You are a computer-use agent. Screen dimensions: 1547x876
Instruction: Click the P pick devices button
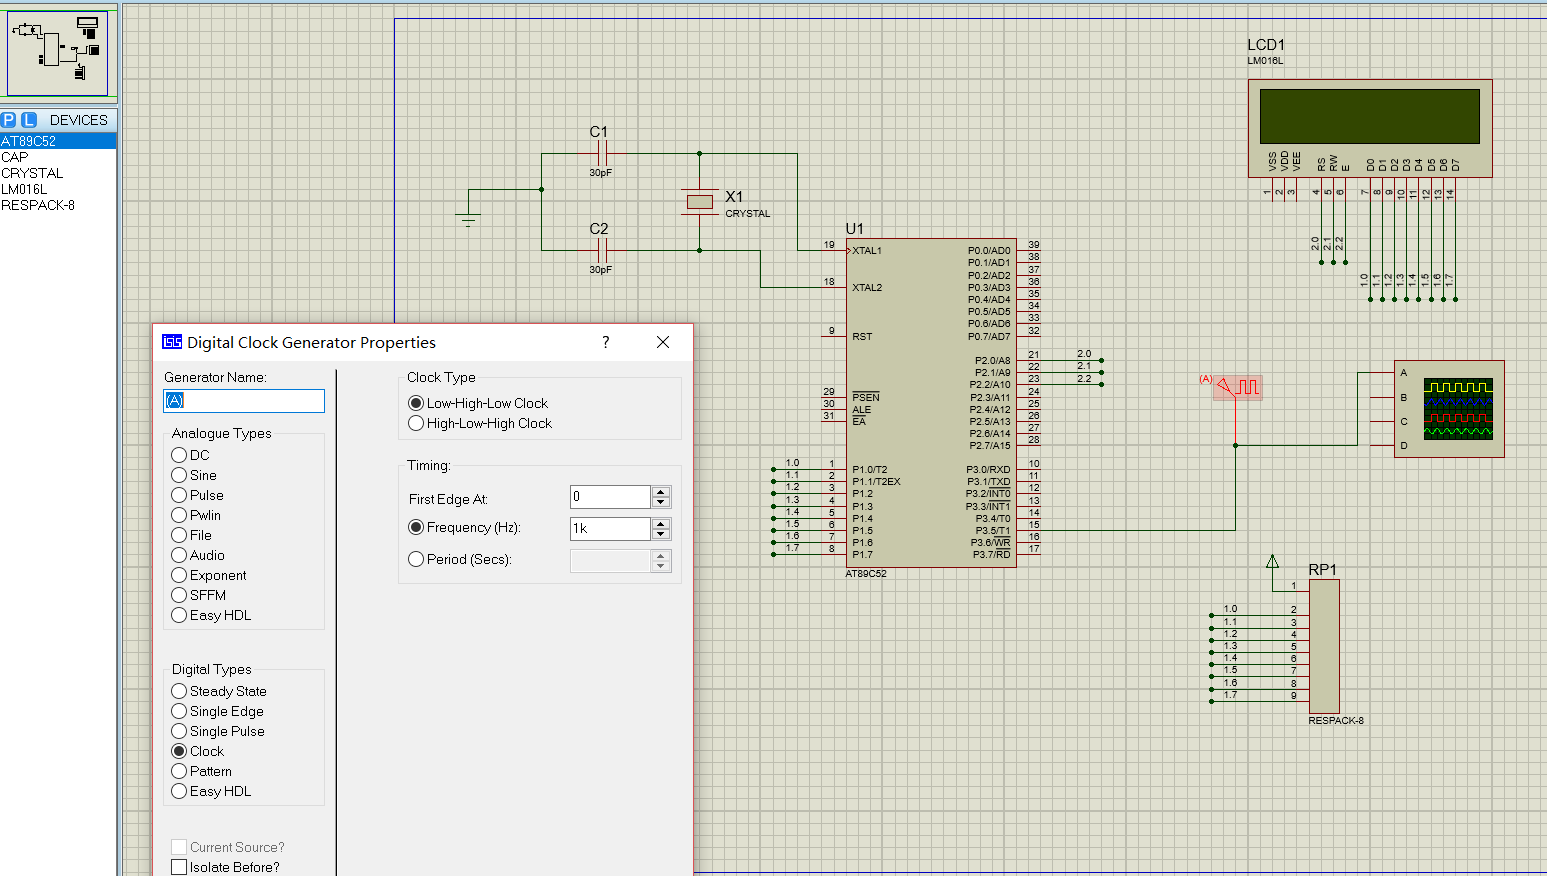[x=9, y=120]
